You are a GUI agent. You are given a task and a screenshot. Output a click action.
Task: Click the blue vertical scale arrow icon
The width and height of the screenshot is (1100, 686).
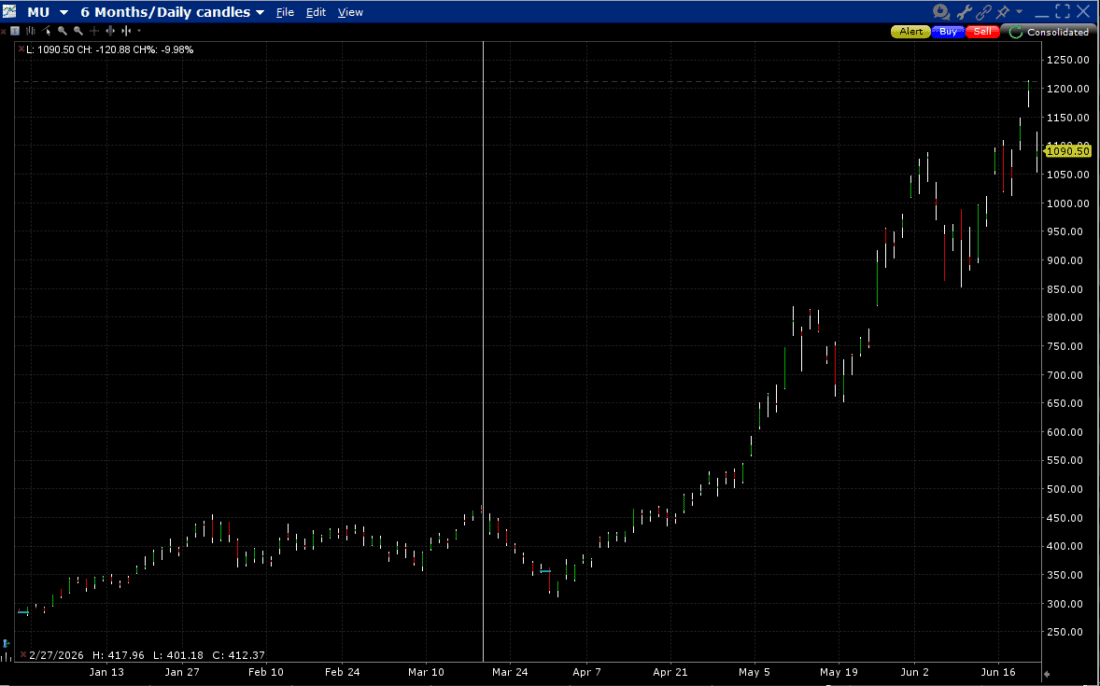(x=6, y=643)
